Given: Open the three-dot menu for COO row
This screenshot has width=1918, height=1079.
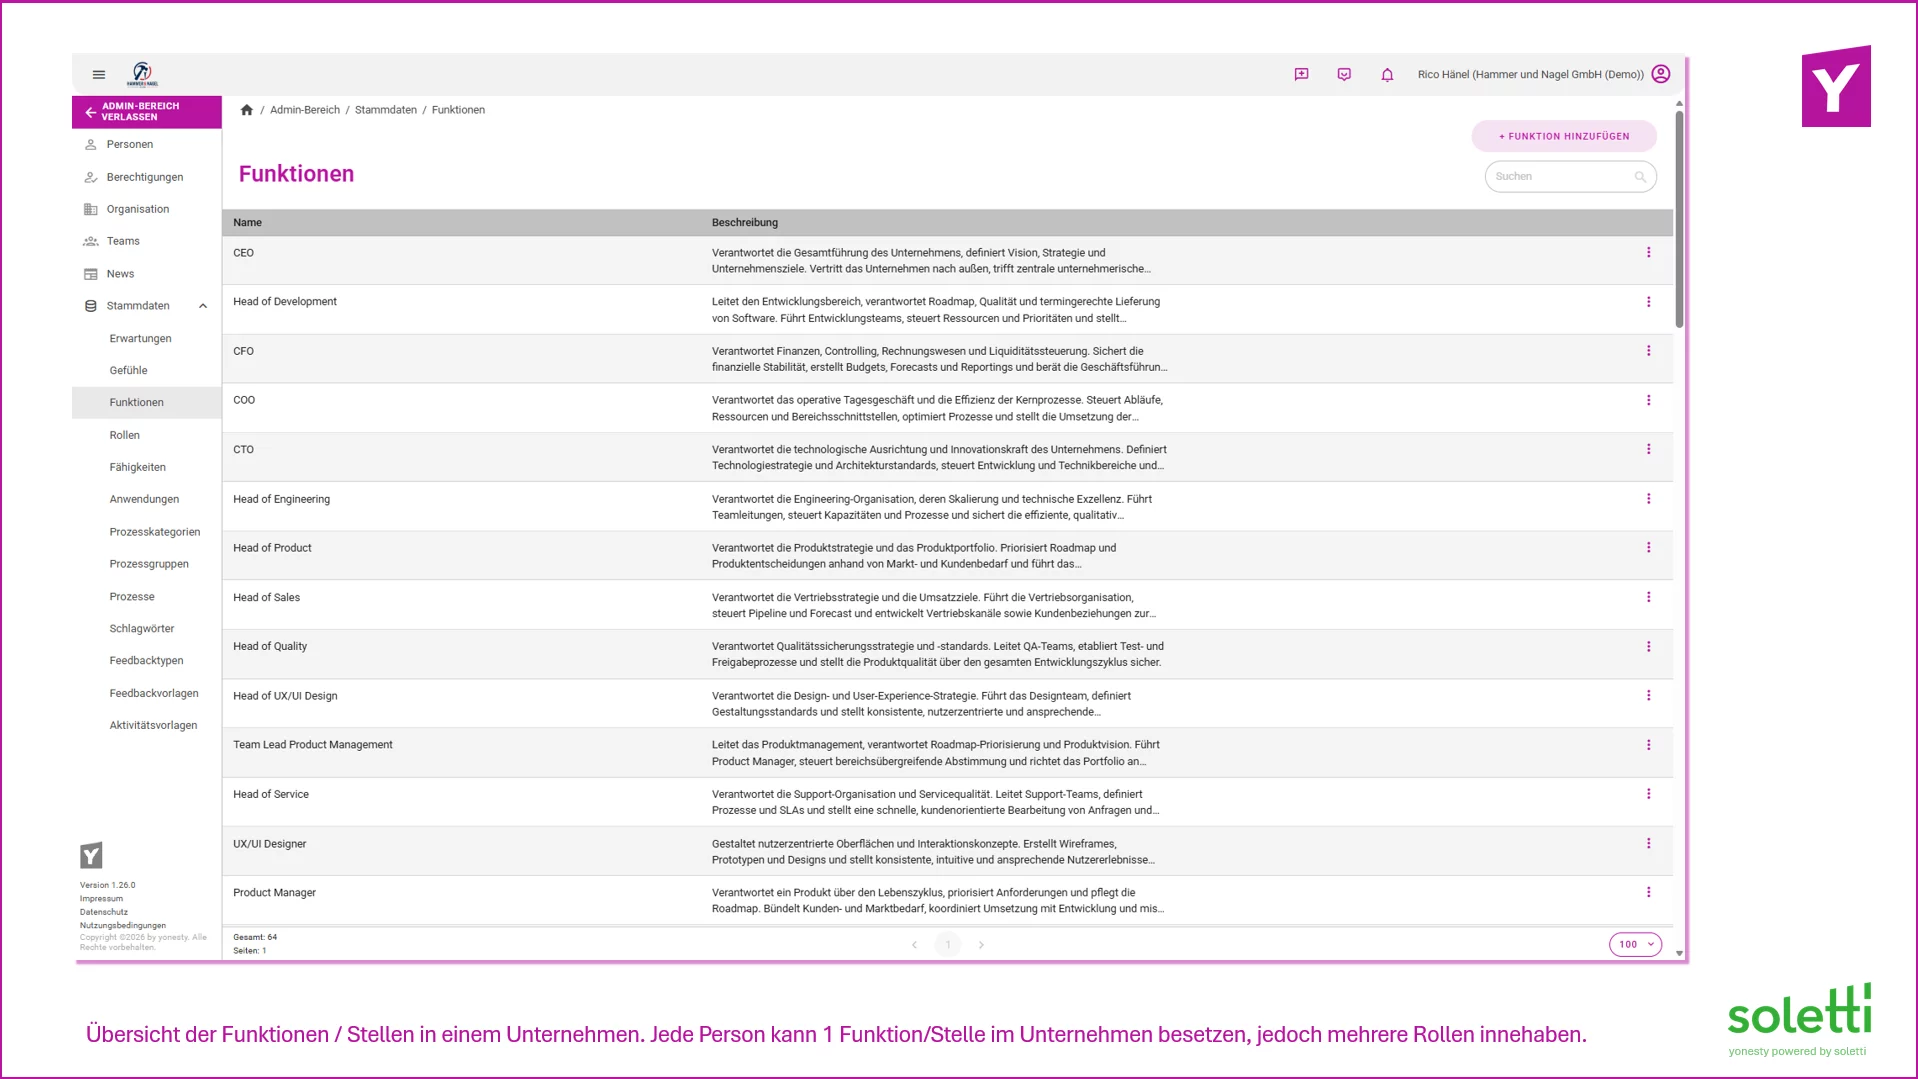Looking at the screenshot, I should point(1648,400).
